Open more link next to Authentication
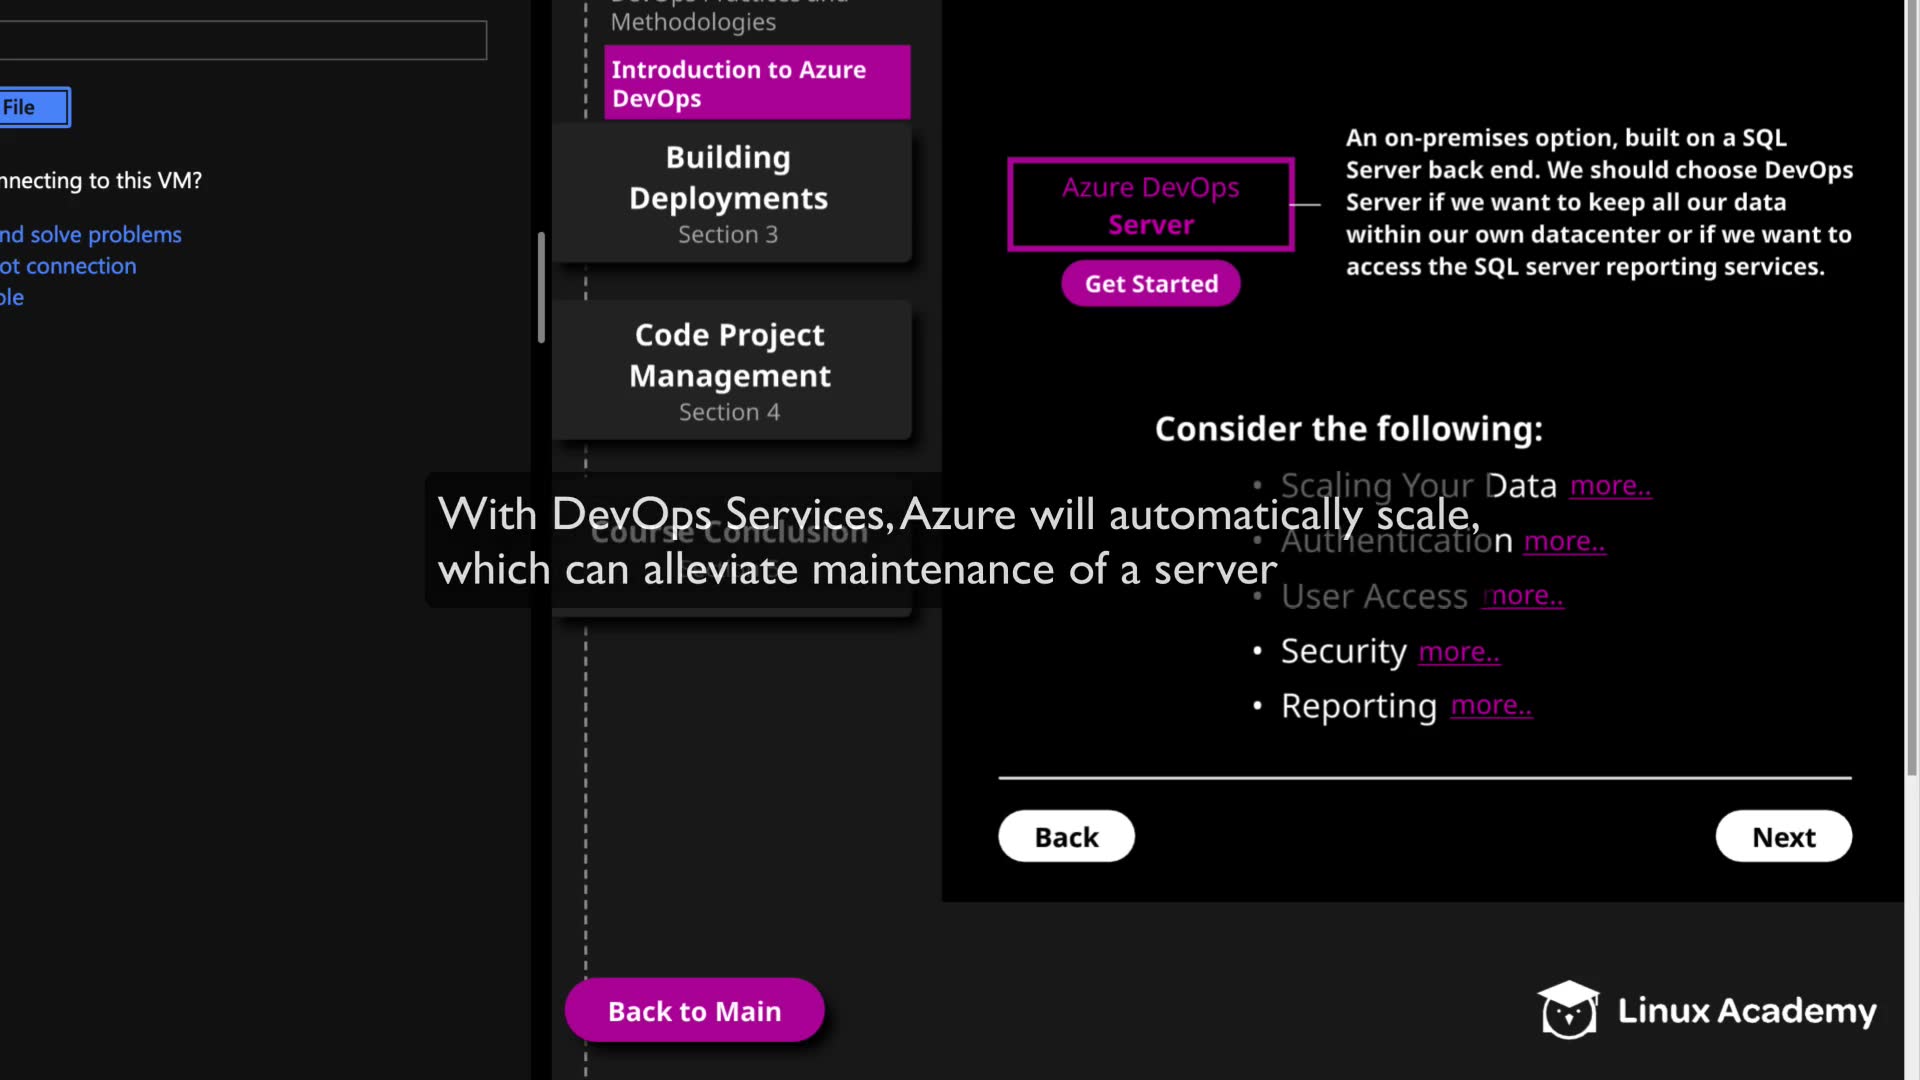Screen dimensions: 1920x1080 click(1564, 542)
